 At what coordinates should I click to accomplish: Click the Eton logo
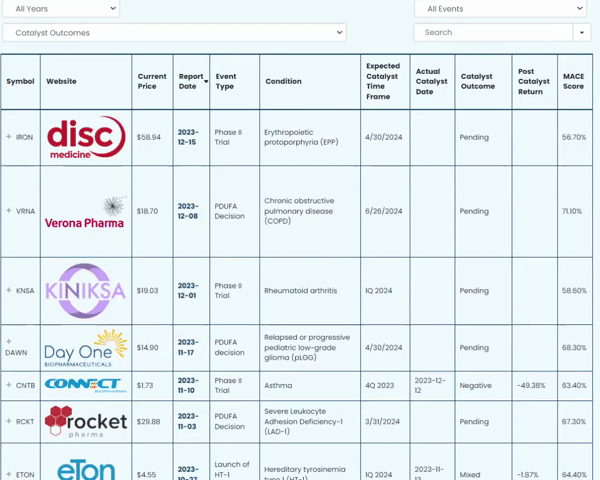[x=86, y=470]
